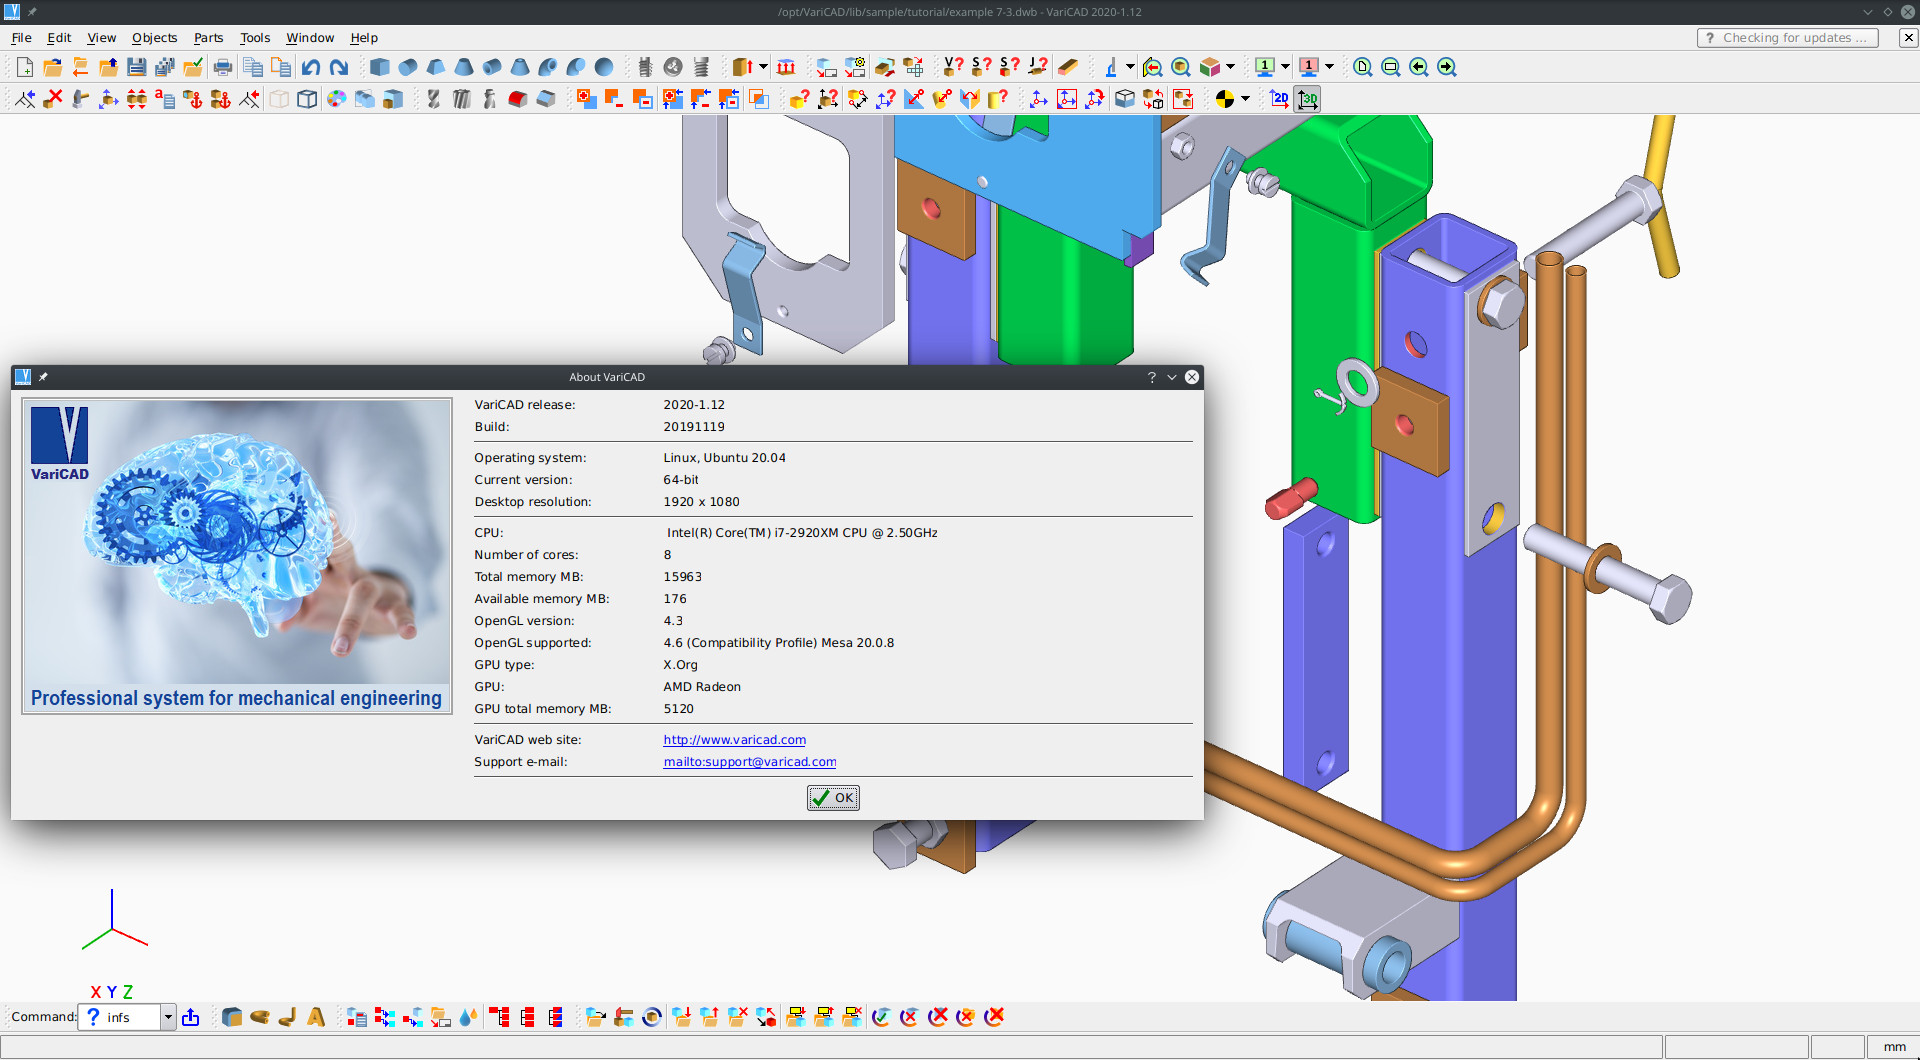Click the 3D text letter A icon
This screenshot has height=1060, width=1920.
pos(316,1017)
